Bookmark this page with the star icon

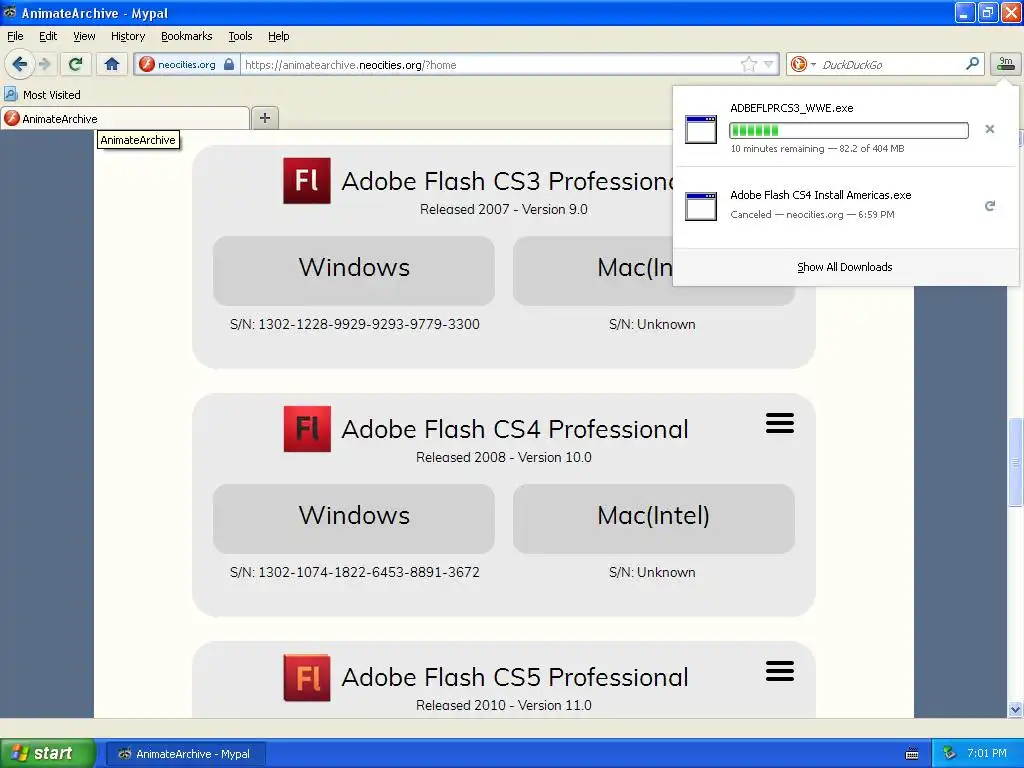(748, 64)
